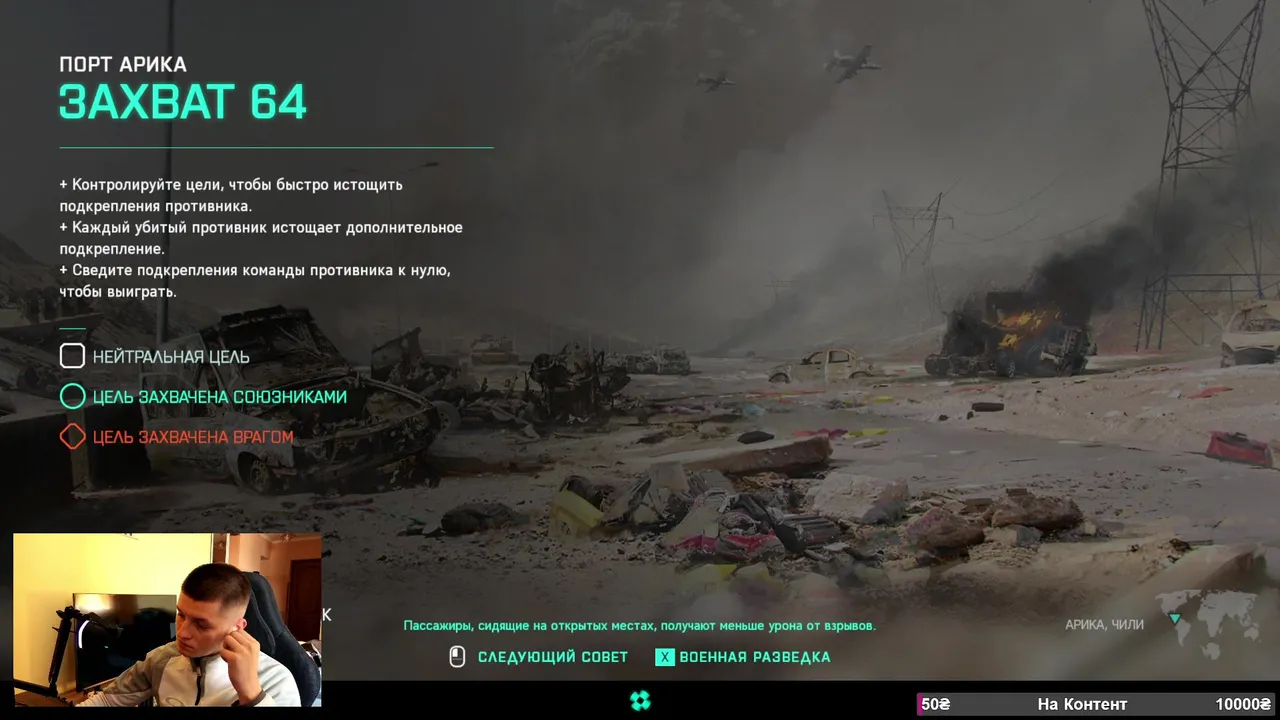Click the '50₴' donation amount
This screenshot has width=1280, height=720.
click(x=935, y=704)
